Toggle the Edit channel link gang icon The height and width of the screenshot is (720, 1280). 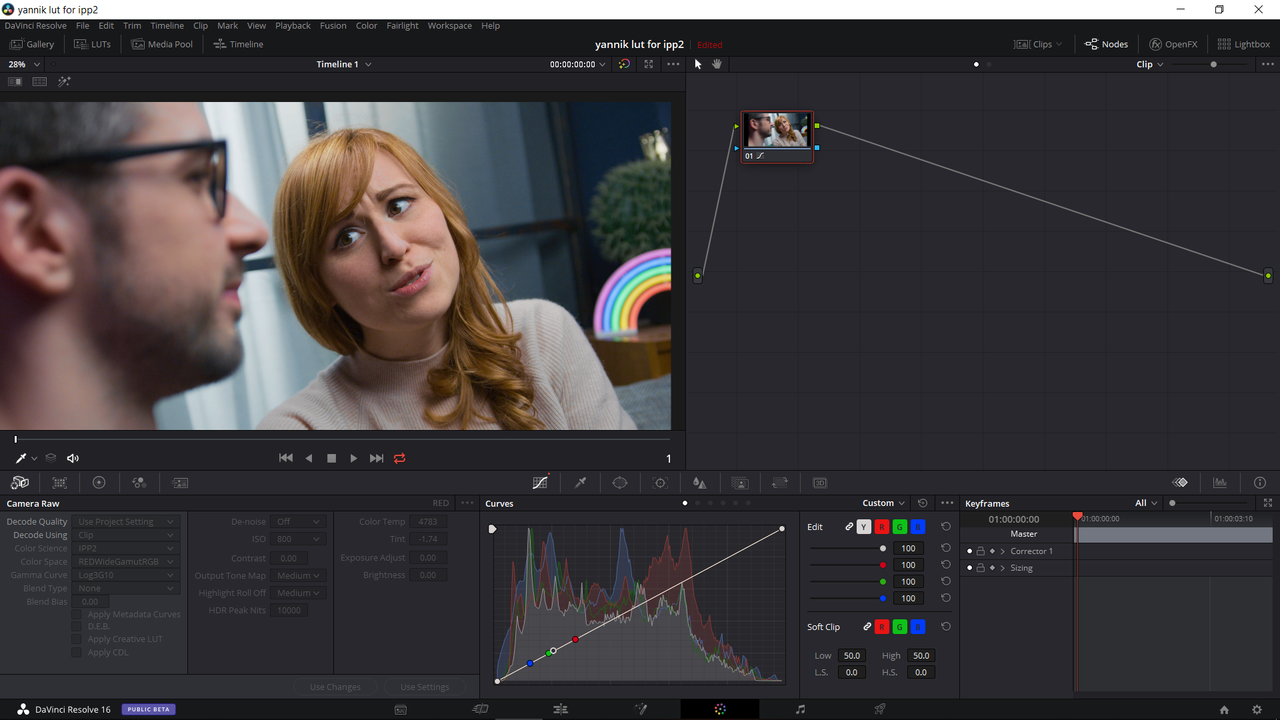(x=849, y=527)
